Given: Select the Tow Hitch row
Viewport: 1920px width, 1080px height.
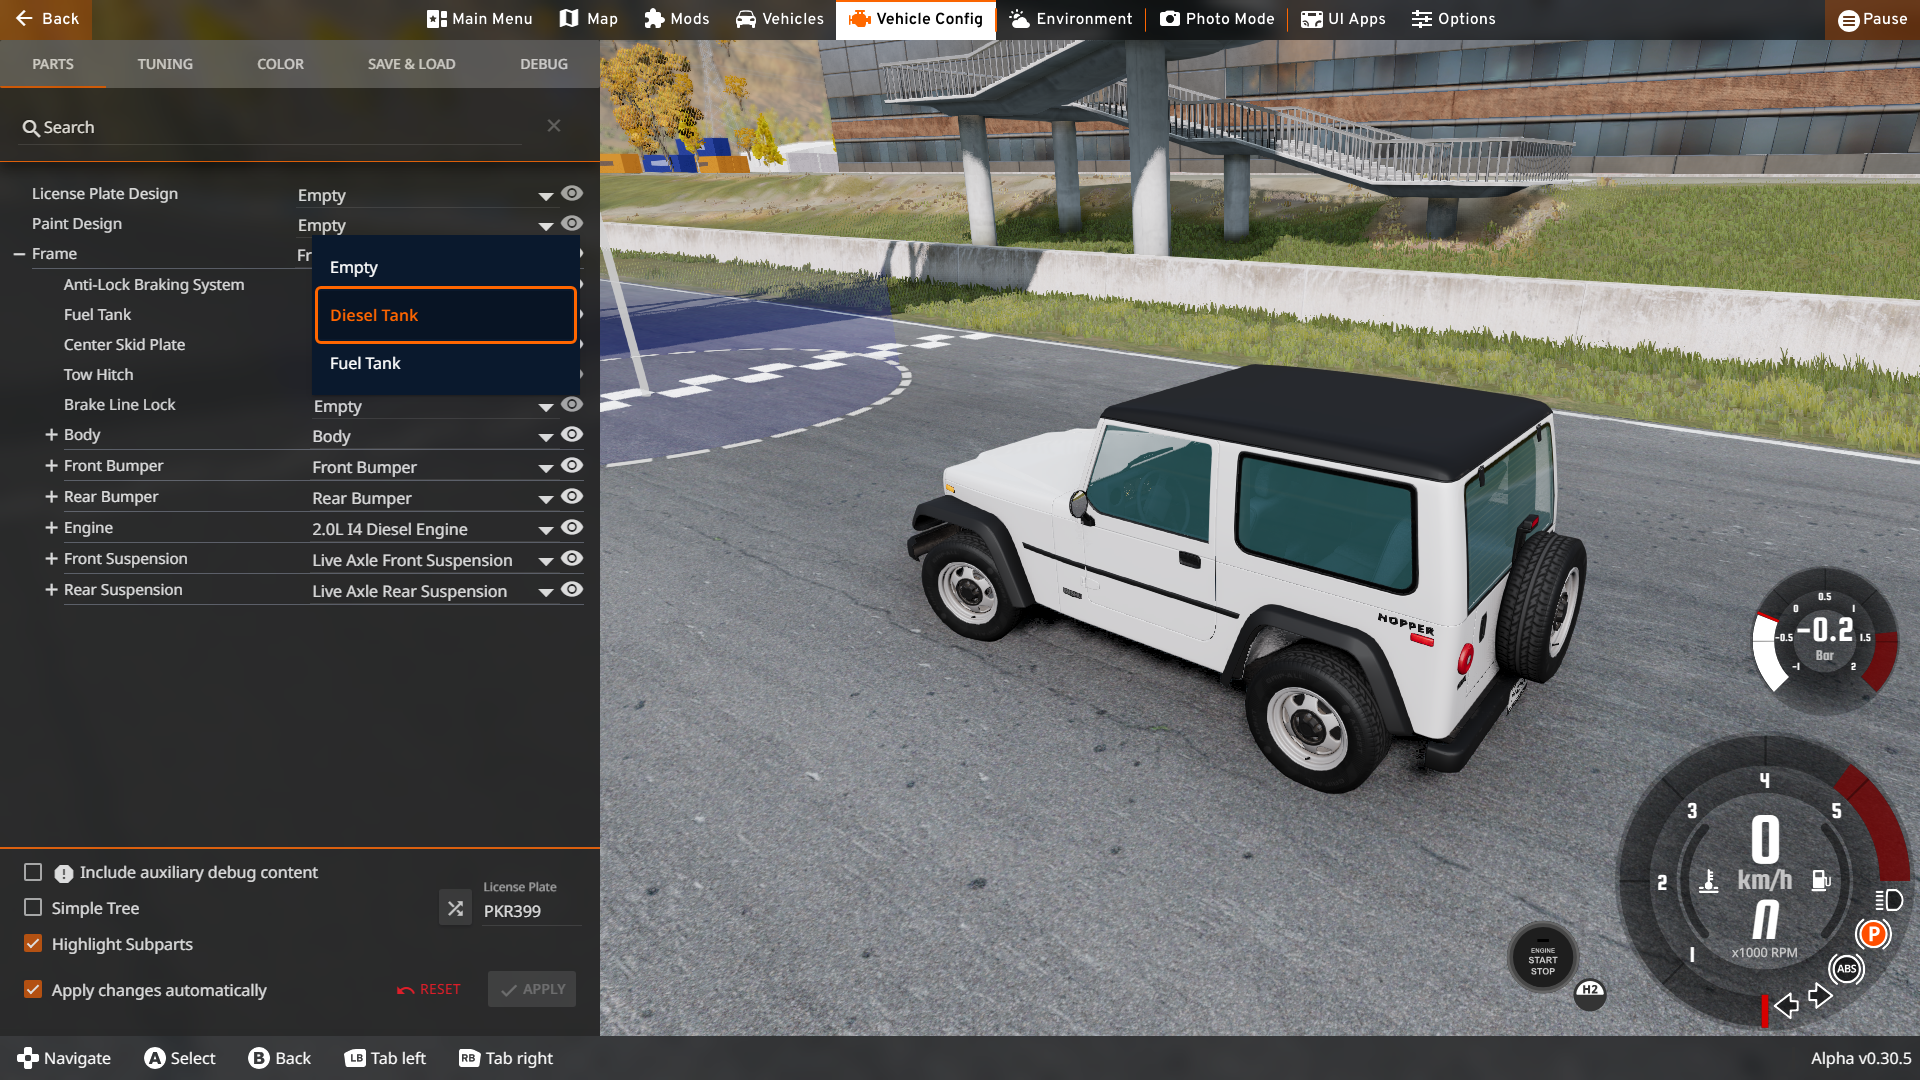Looking at the screenshot, I should click(x=99, y=375).
